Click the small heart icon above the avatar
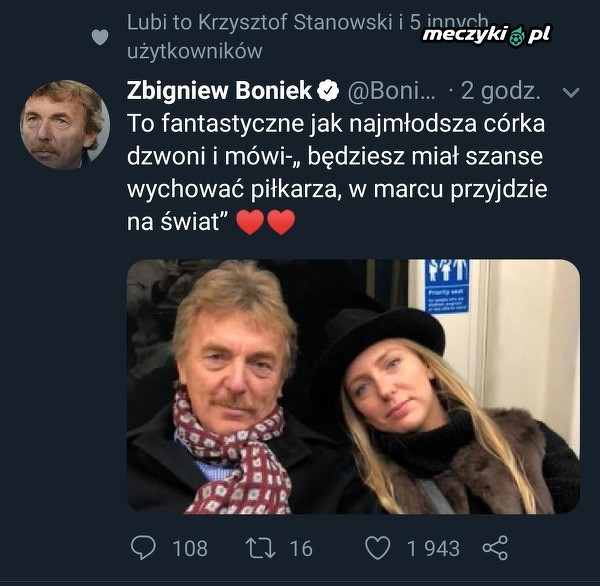 [x=99, y=37]
